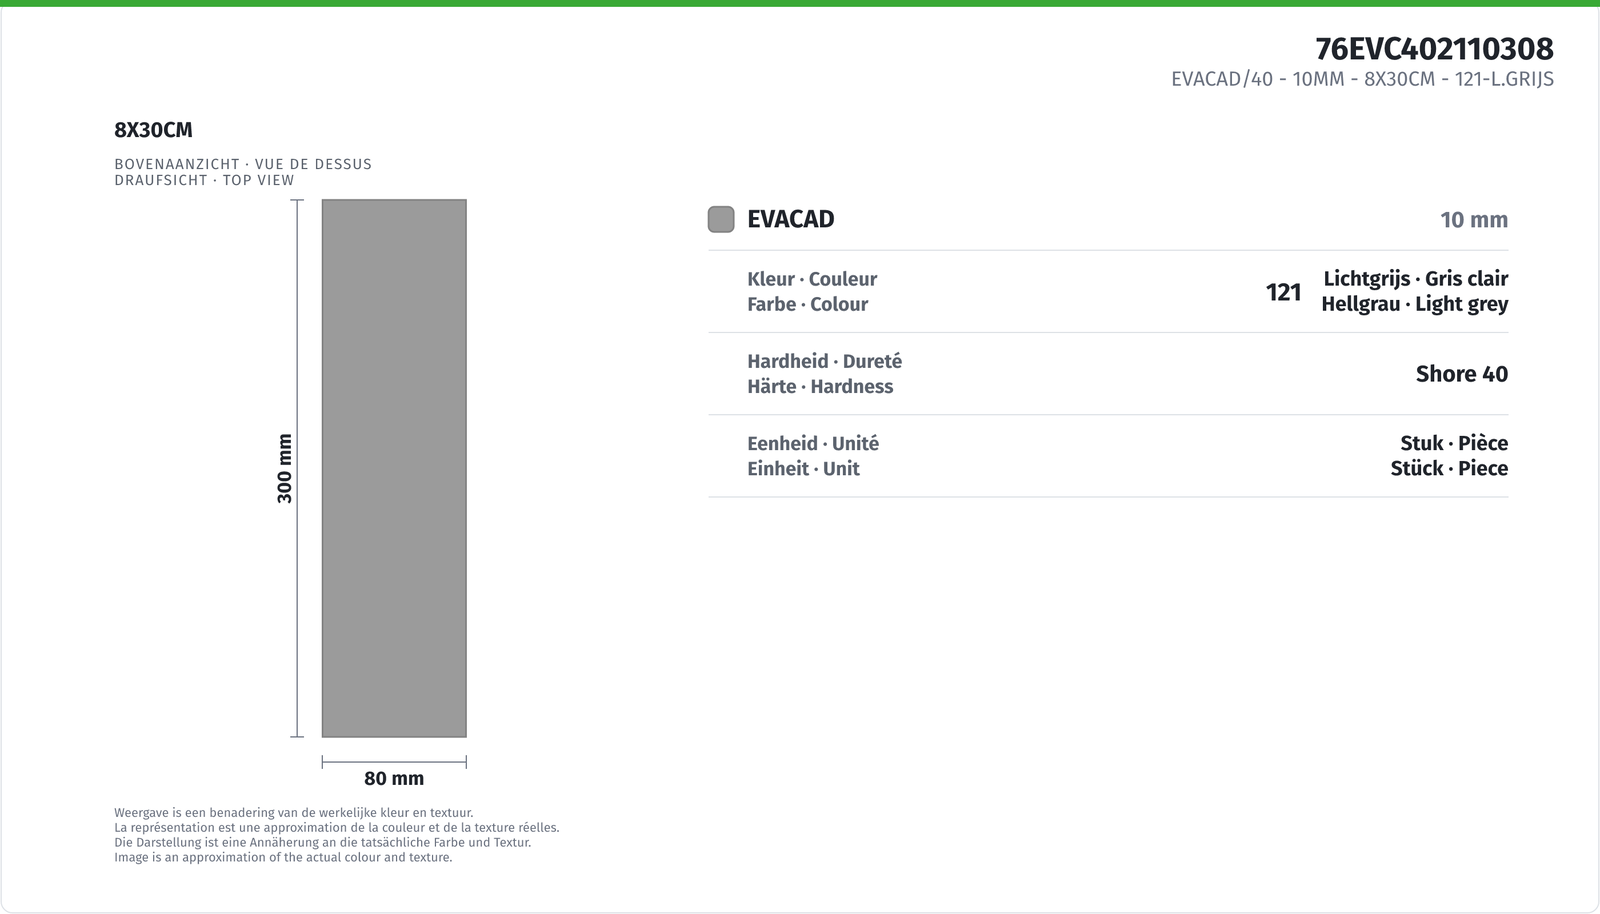Click the Einheit · Unit label
This screenshot has height=914, width=1600.
(x=803, y=468)
